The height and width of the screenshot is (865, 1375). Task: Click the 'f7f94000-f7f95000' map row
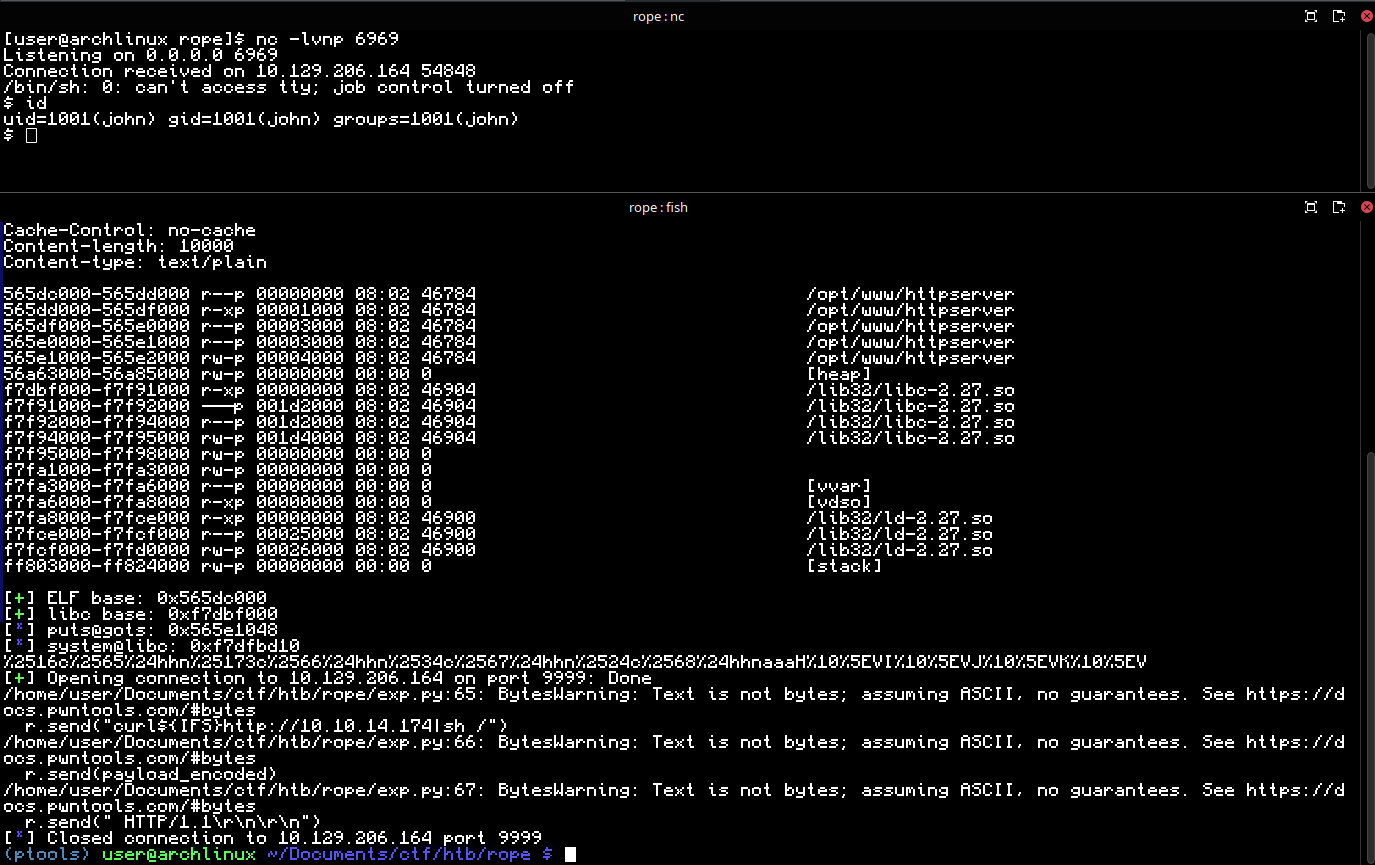[x=508, y=438]
